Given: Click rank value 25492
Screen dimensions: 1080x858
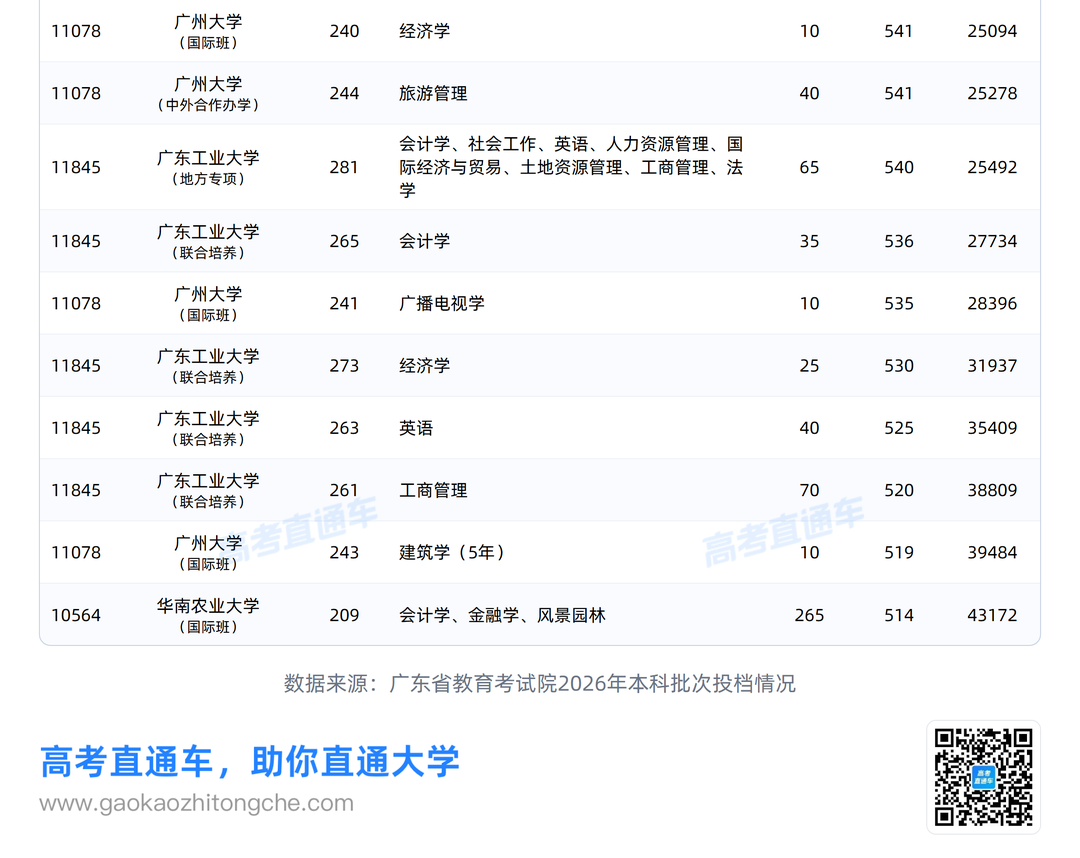Looking at the screenshot, I should (x=992, y=167).
